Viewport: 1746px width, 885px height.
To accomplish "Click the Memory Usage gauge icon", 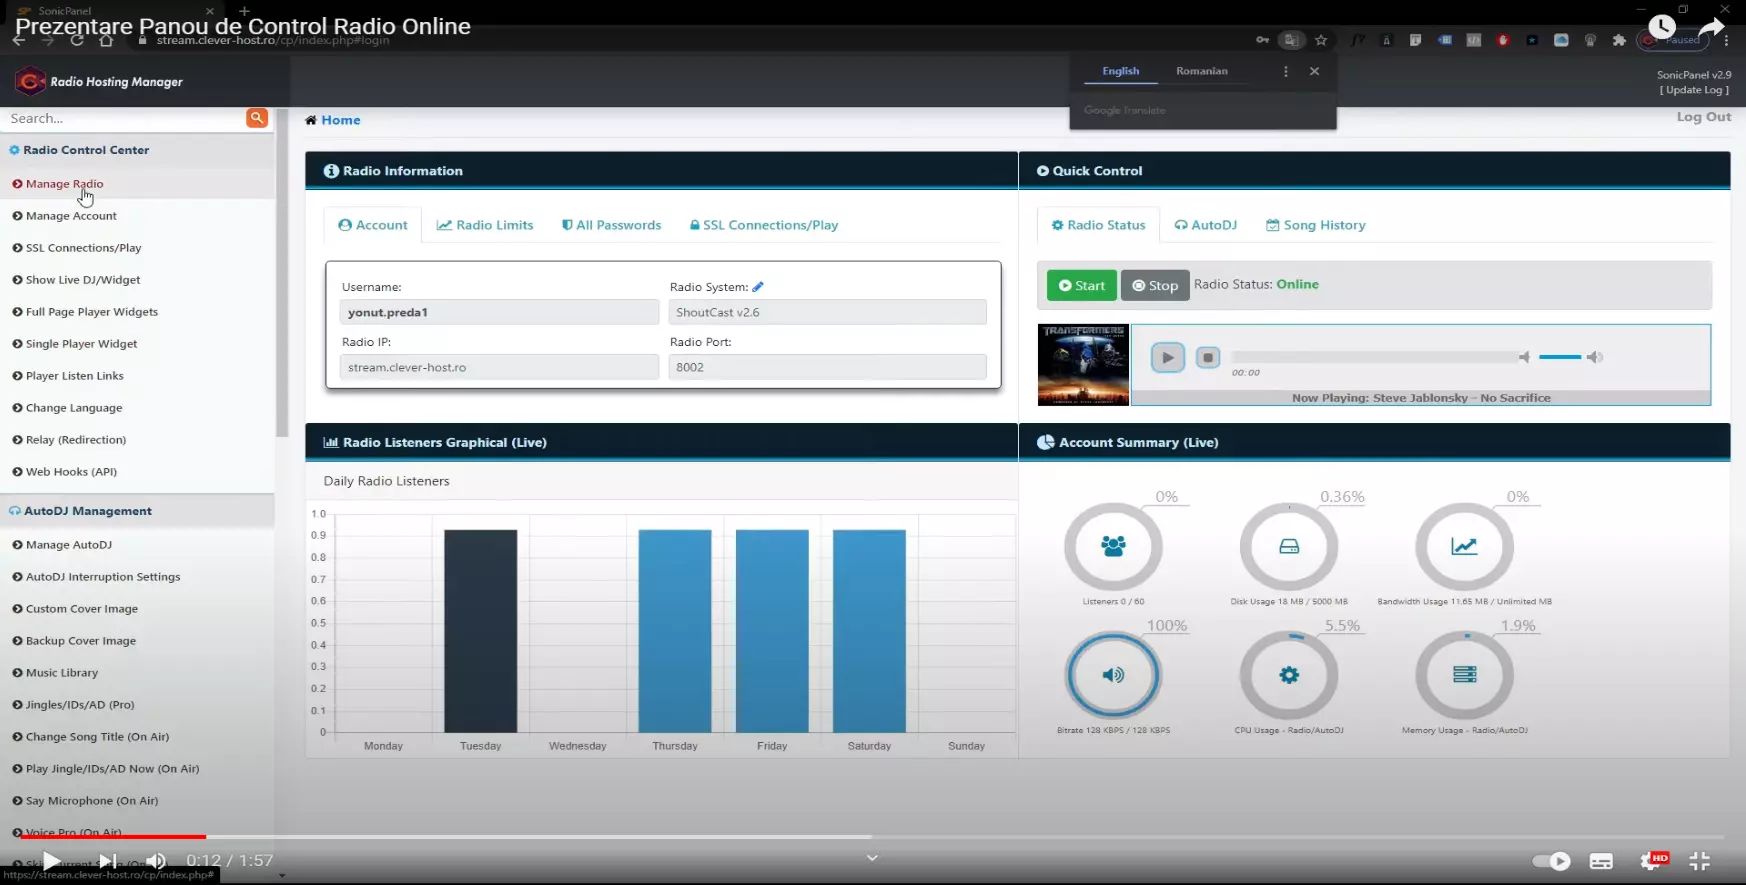I will point(1464,675).
